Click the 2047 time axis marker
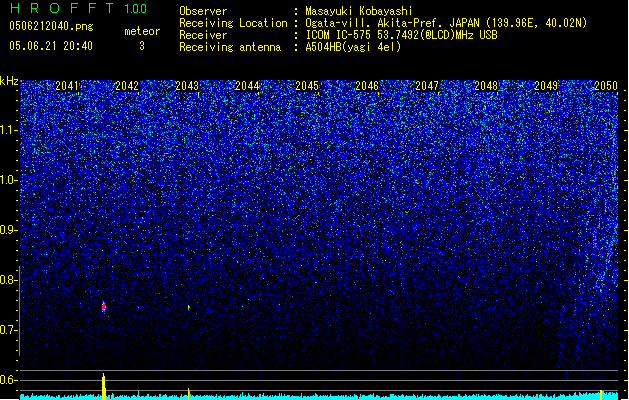 [427, 86]
